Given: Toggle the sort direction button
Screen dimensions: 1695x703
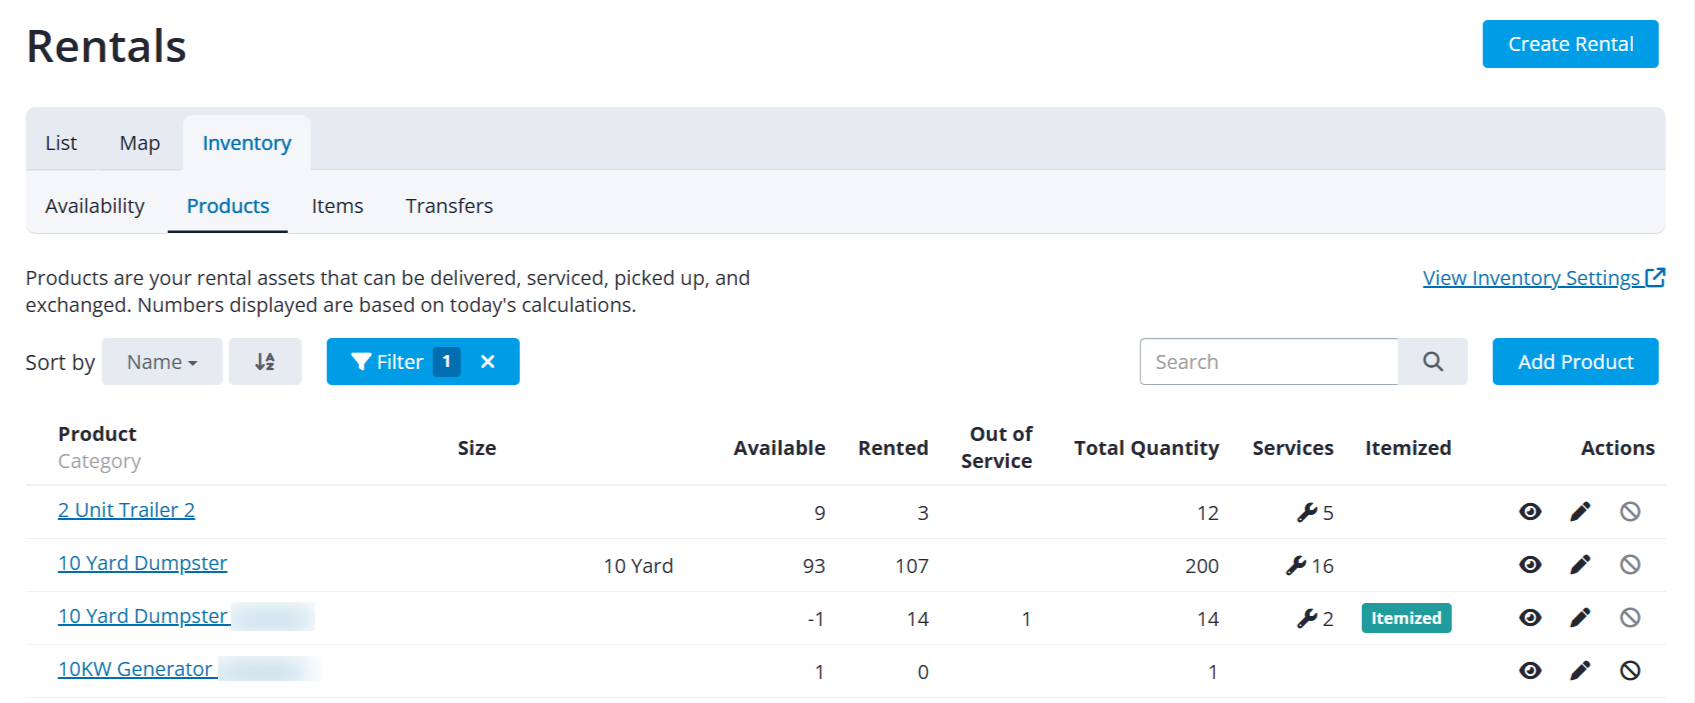Looking at the screenshot, I should click(x=265, y=362).
